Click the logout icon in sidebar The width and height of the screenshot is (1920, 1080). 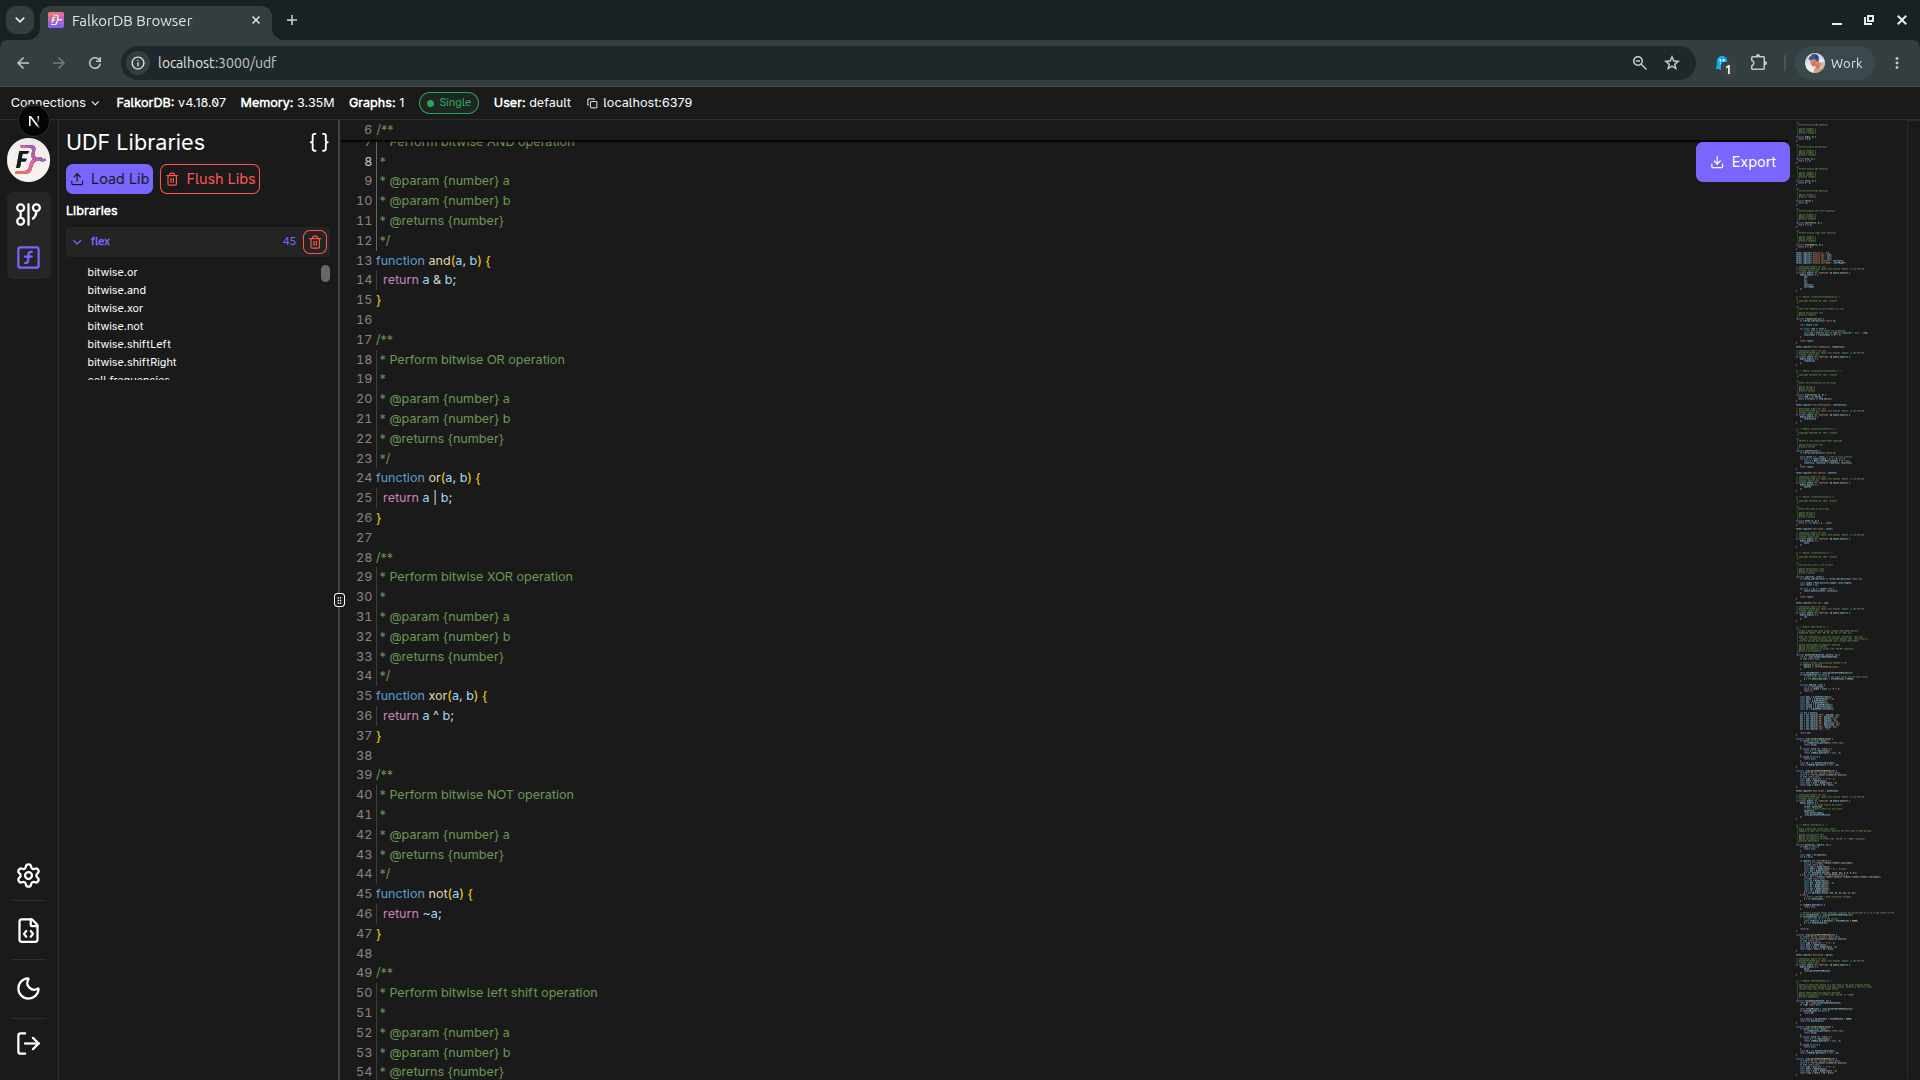point(28,1044)
